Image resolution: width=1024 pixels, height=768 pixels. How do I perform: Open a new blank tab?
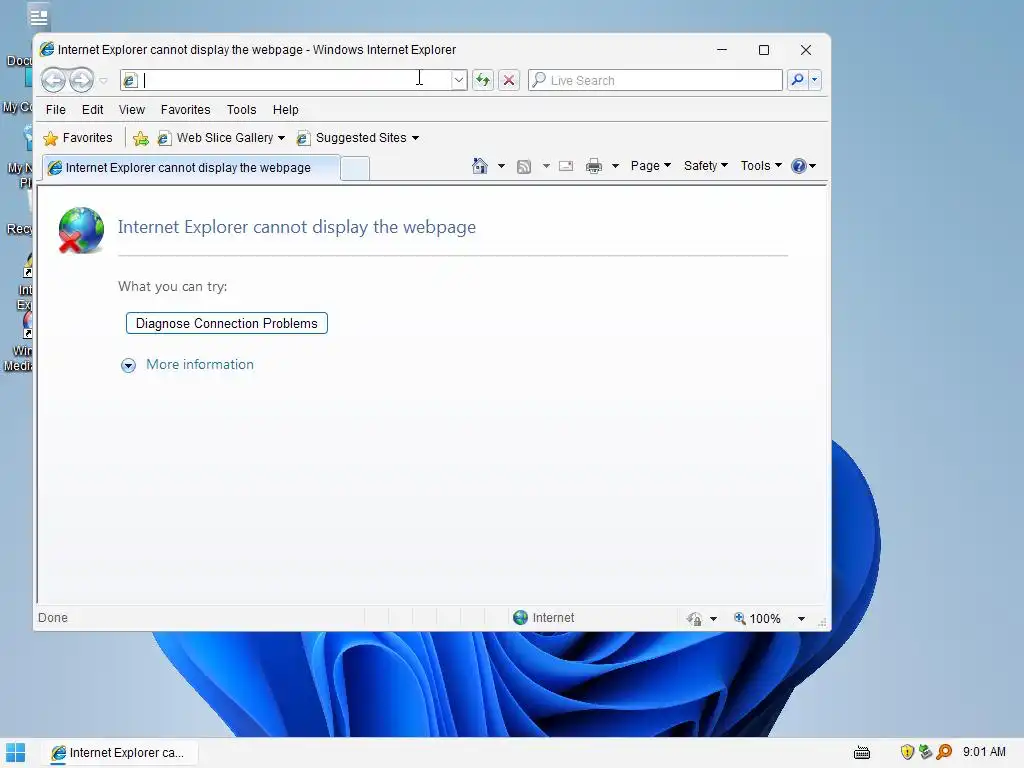[x=355, y=168]
